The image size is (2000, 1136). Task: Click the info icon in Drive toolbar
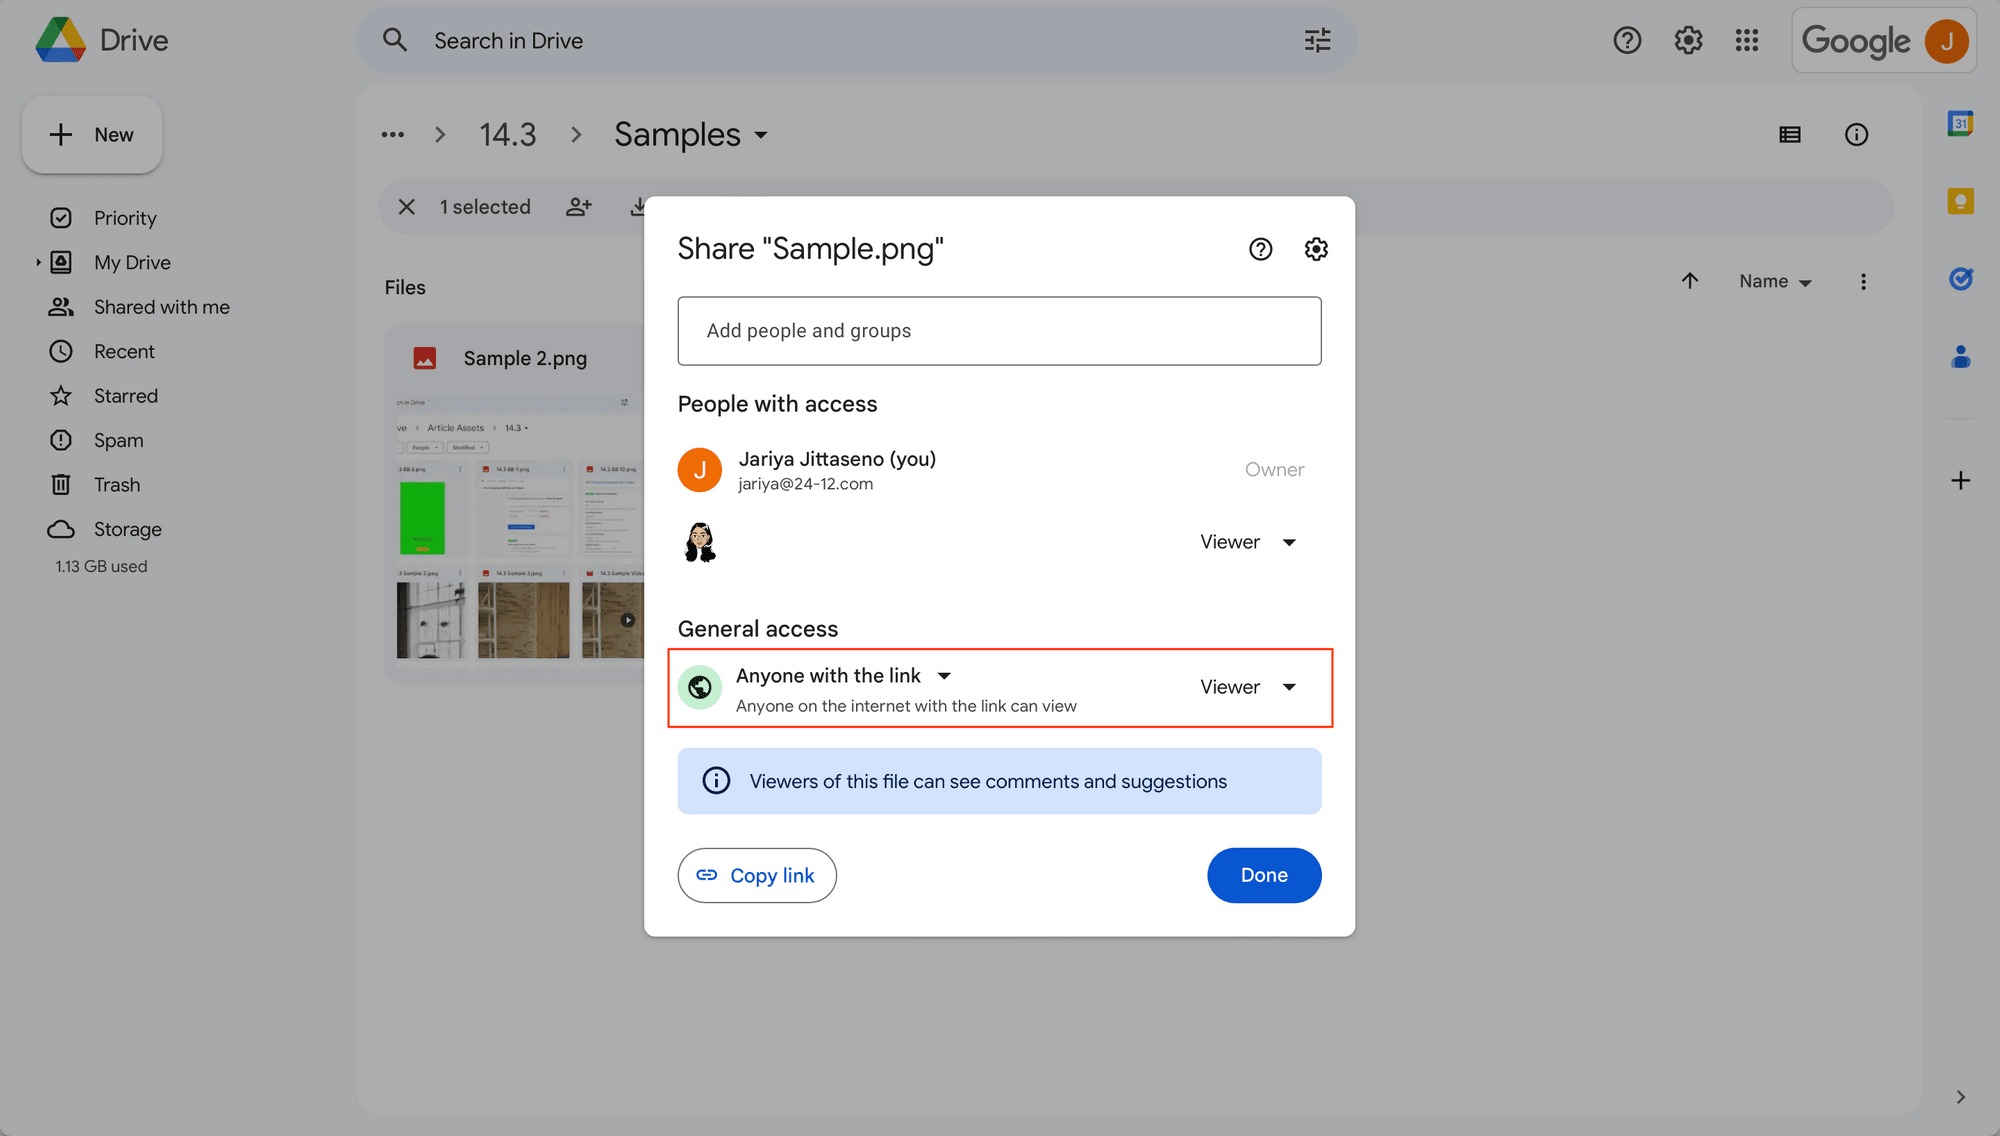(1854, 135)
